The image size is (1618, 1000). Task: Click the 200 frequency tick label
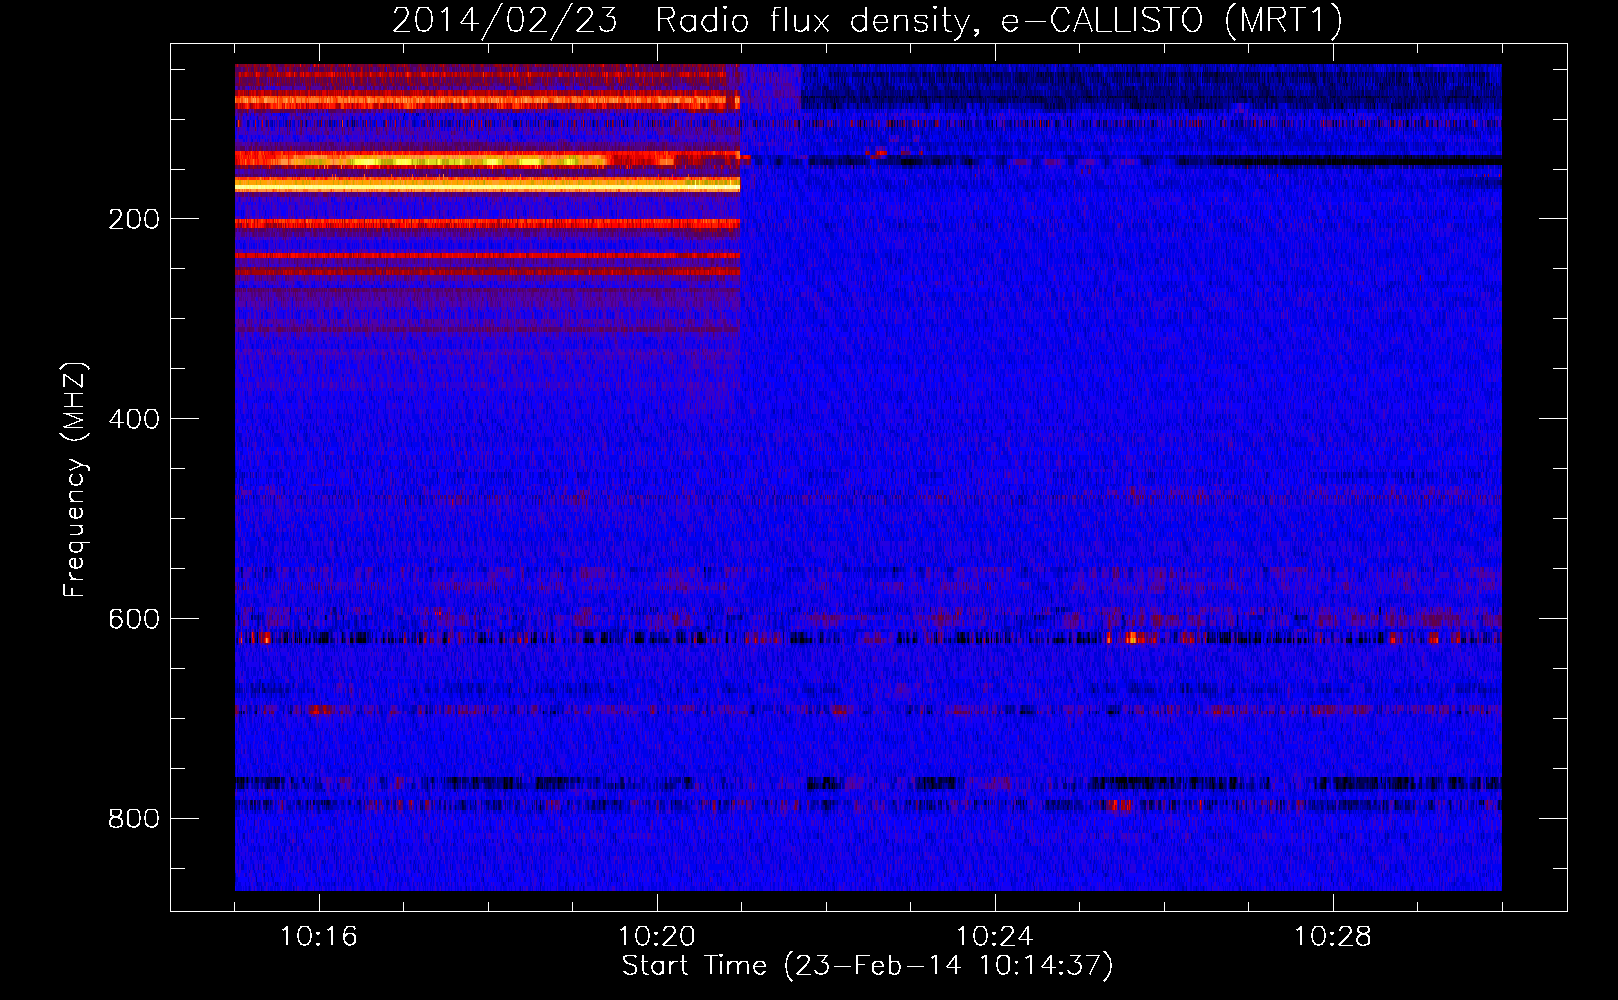pyautogui.click(x=134, y=219)
